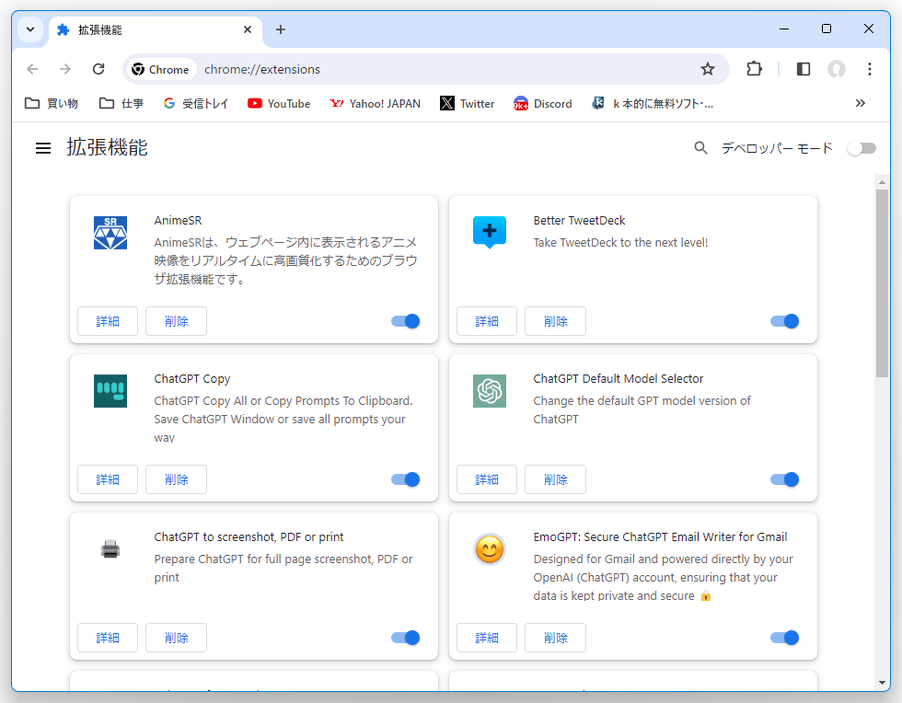Disable the ChatGPT Copy toggle
Image resolution: width=902 pixels, height=703 pixels.
tap(406, 479)
